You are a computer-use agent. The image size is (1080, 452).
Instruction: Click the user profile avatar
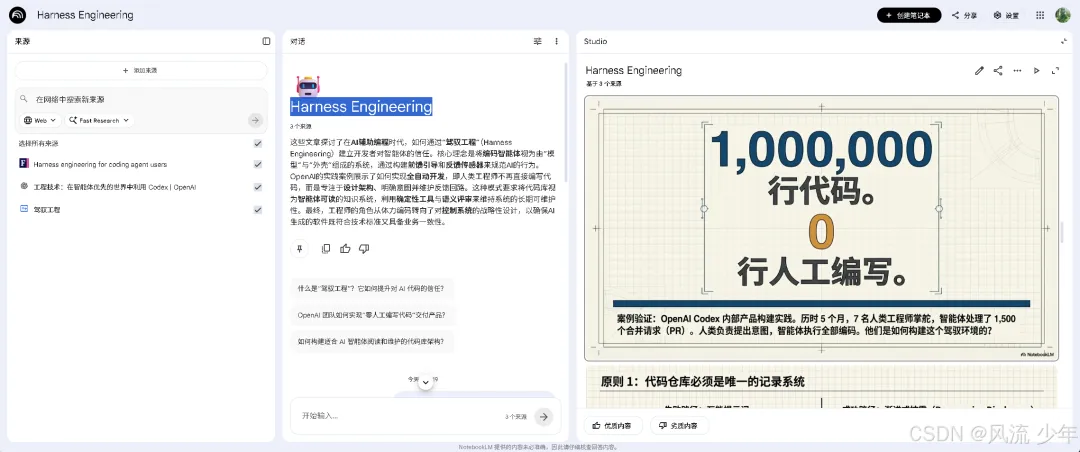[1063, 15]
